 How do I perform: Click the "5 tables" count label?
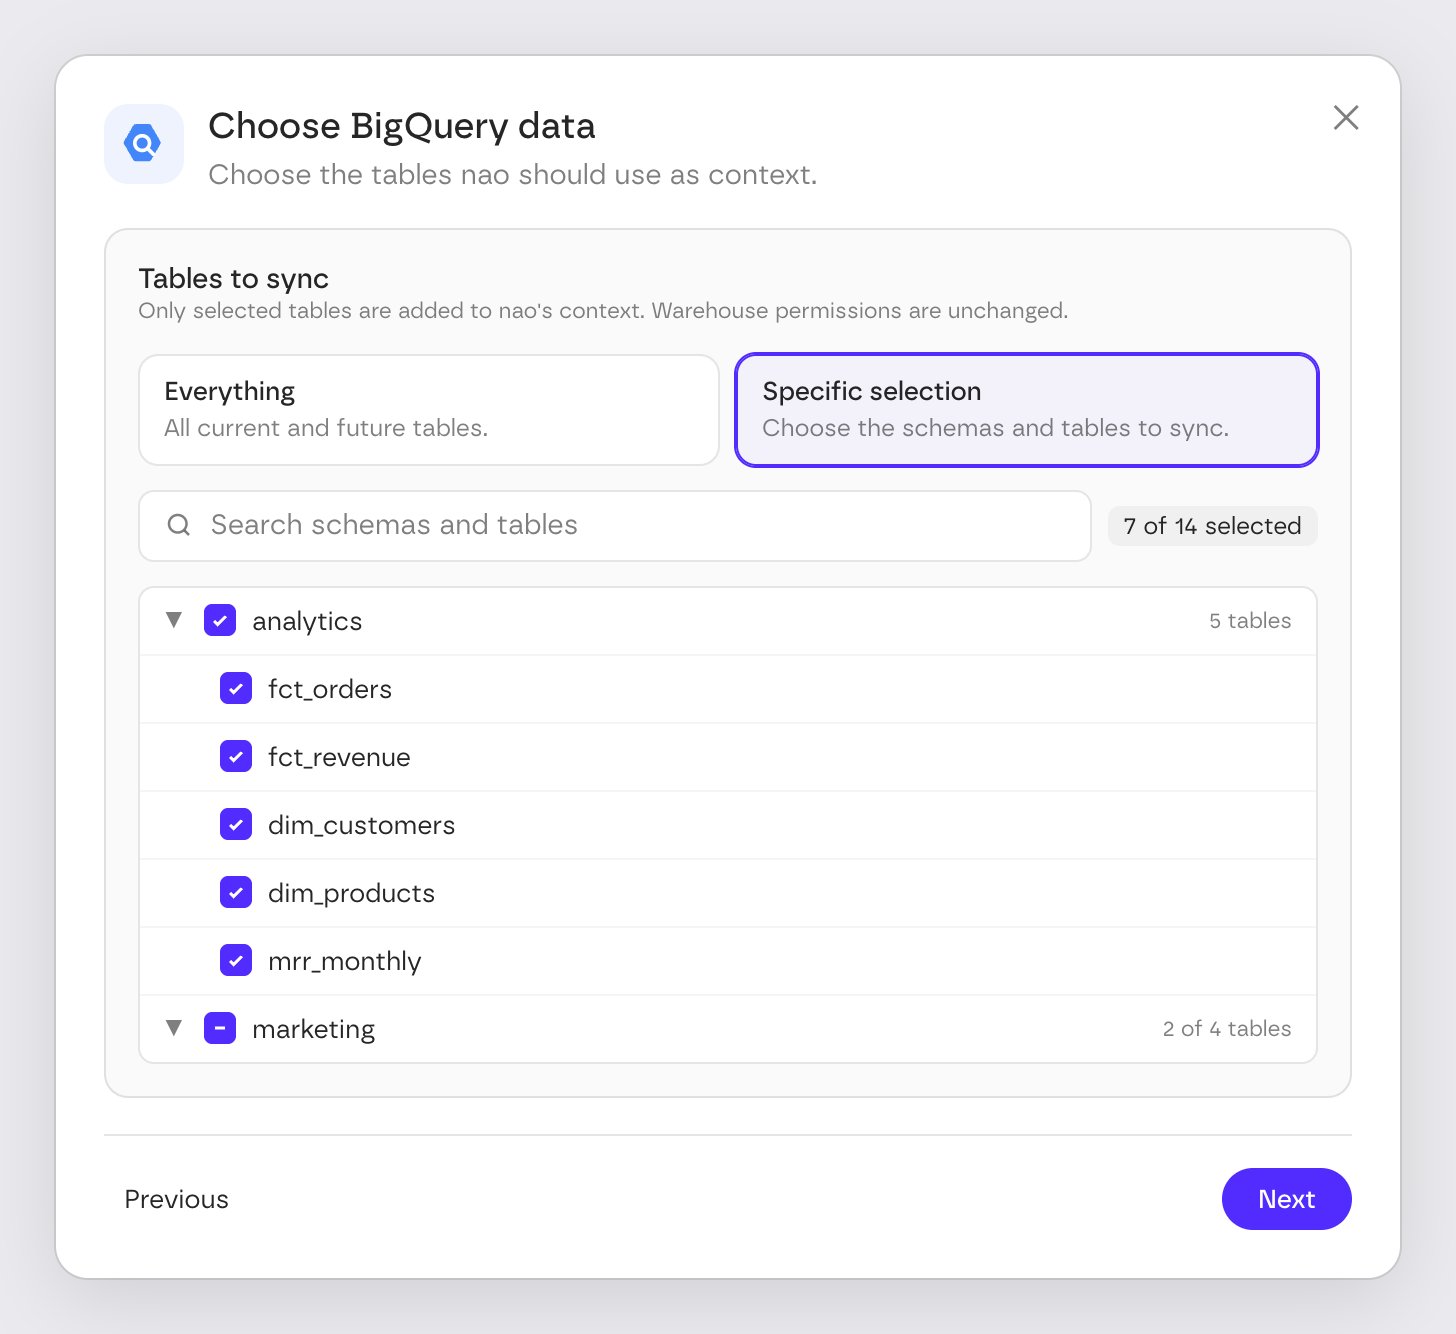coord(1250,621)
